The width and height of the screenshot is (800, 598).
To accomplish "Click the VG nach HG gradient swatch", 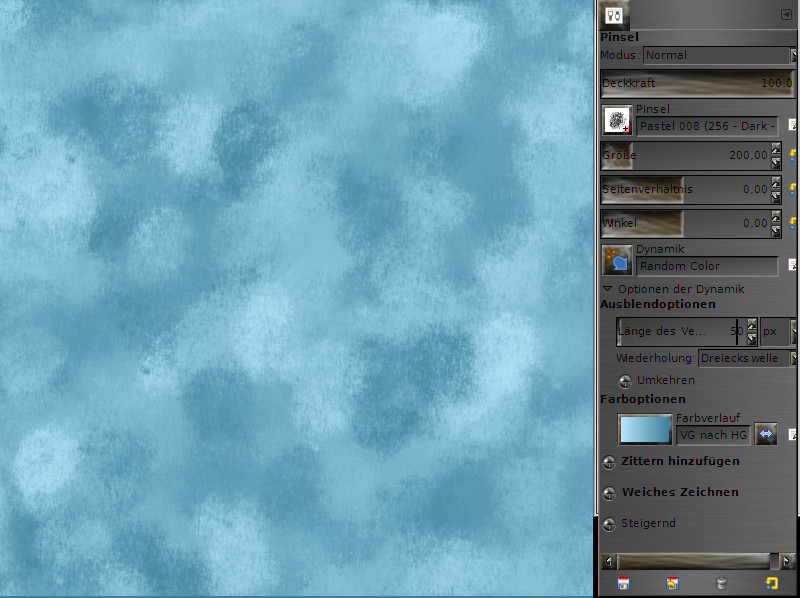I will click(x=644, y=428).
